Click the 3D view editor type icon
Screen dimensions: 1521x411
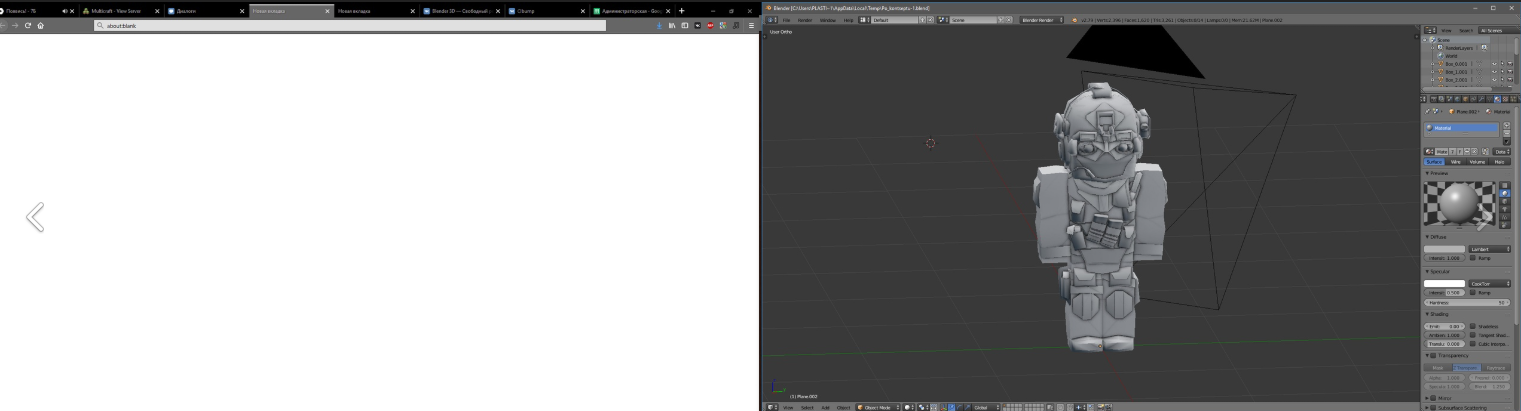pos(772,407)
